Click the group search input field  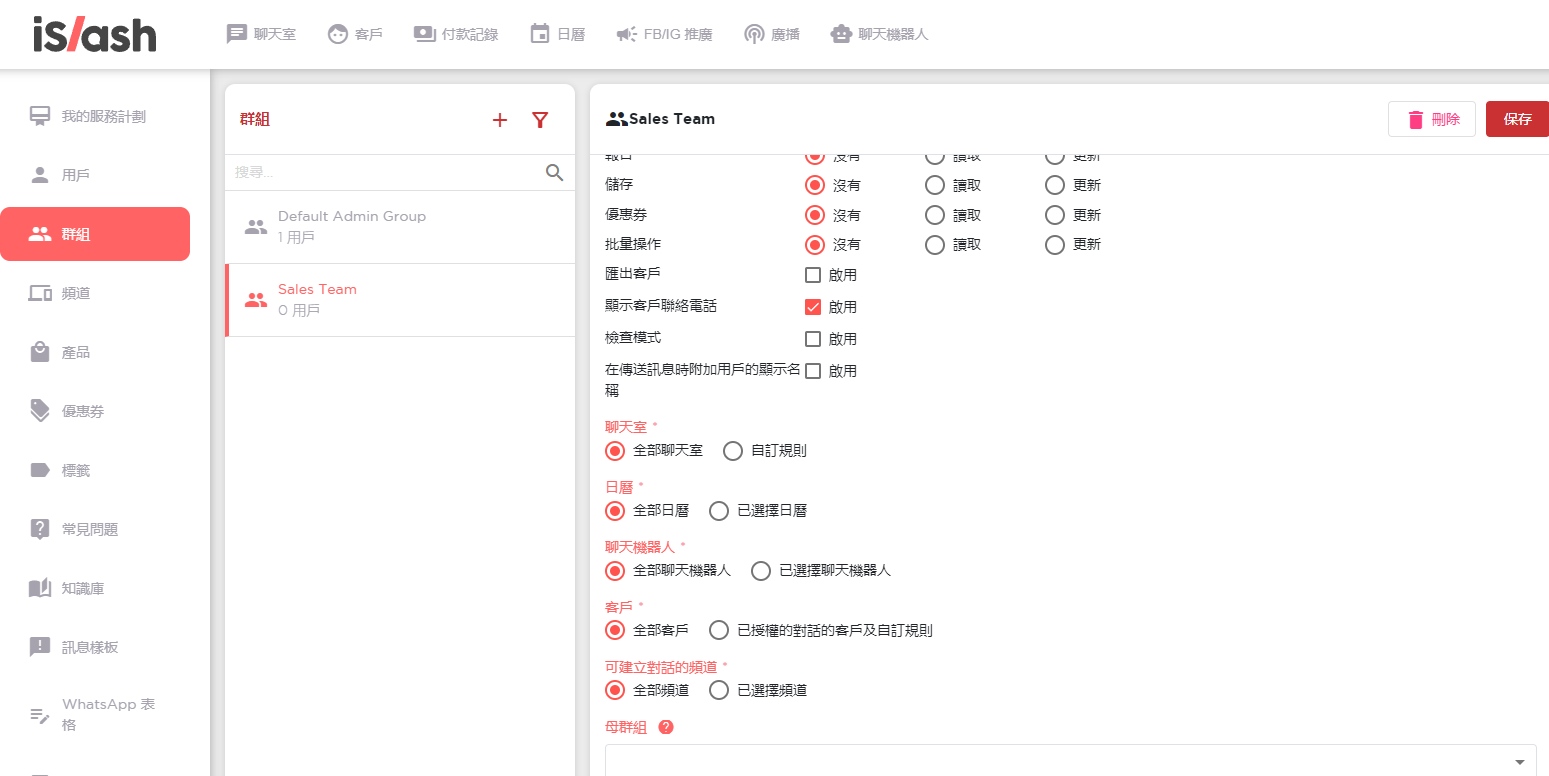(385, 173)
